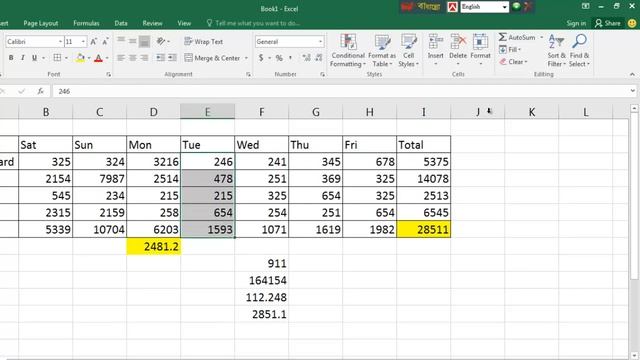Viewport: 640px width, 360px height.
Task: Click the Format cells icon
Action: click(x=480, y=42)
